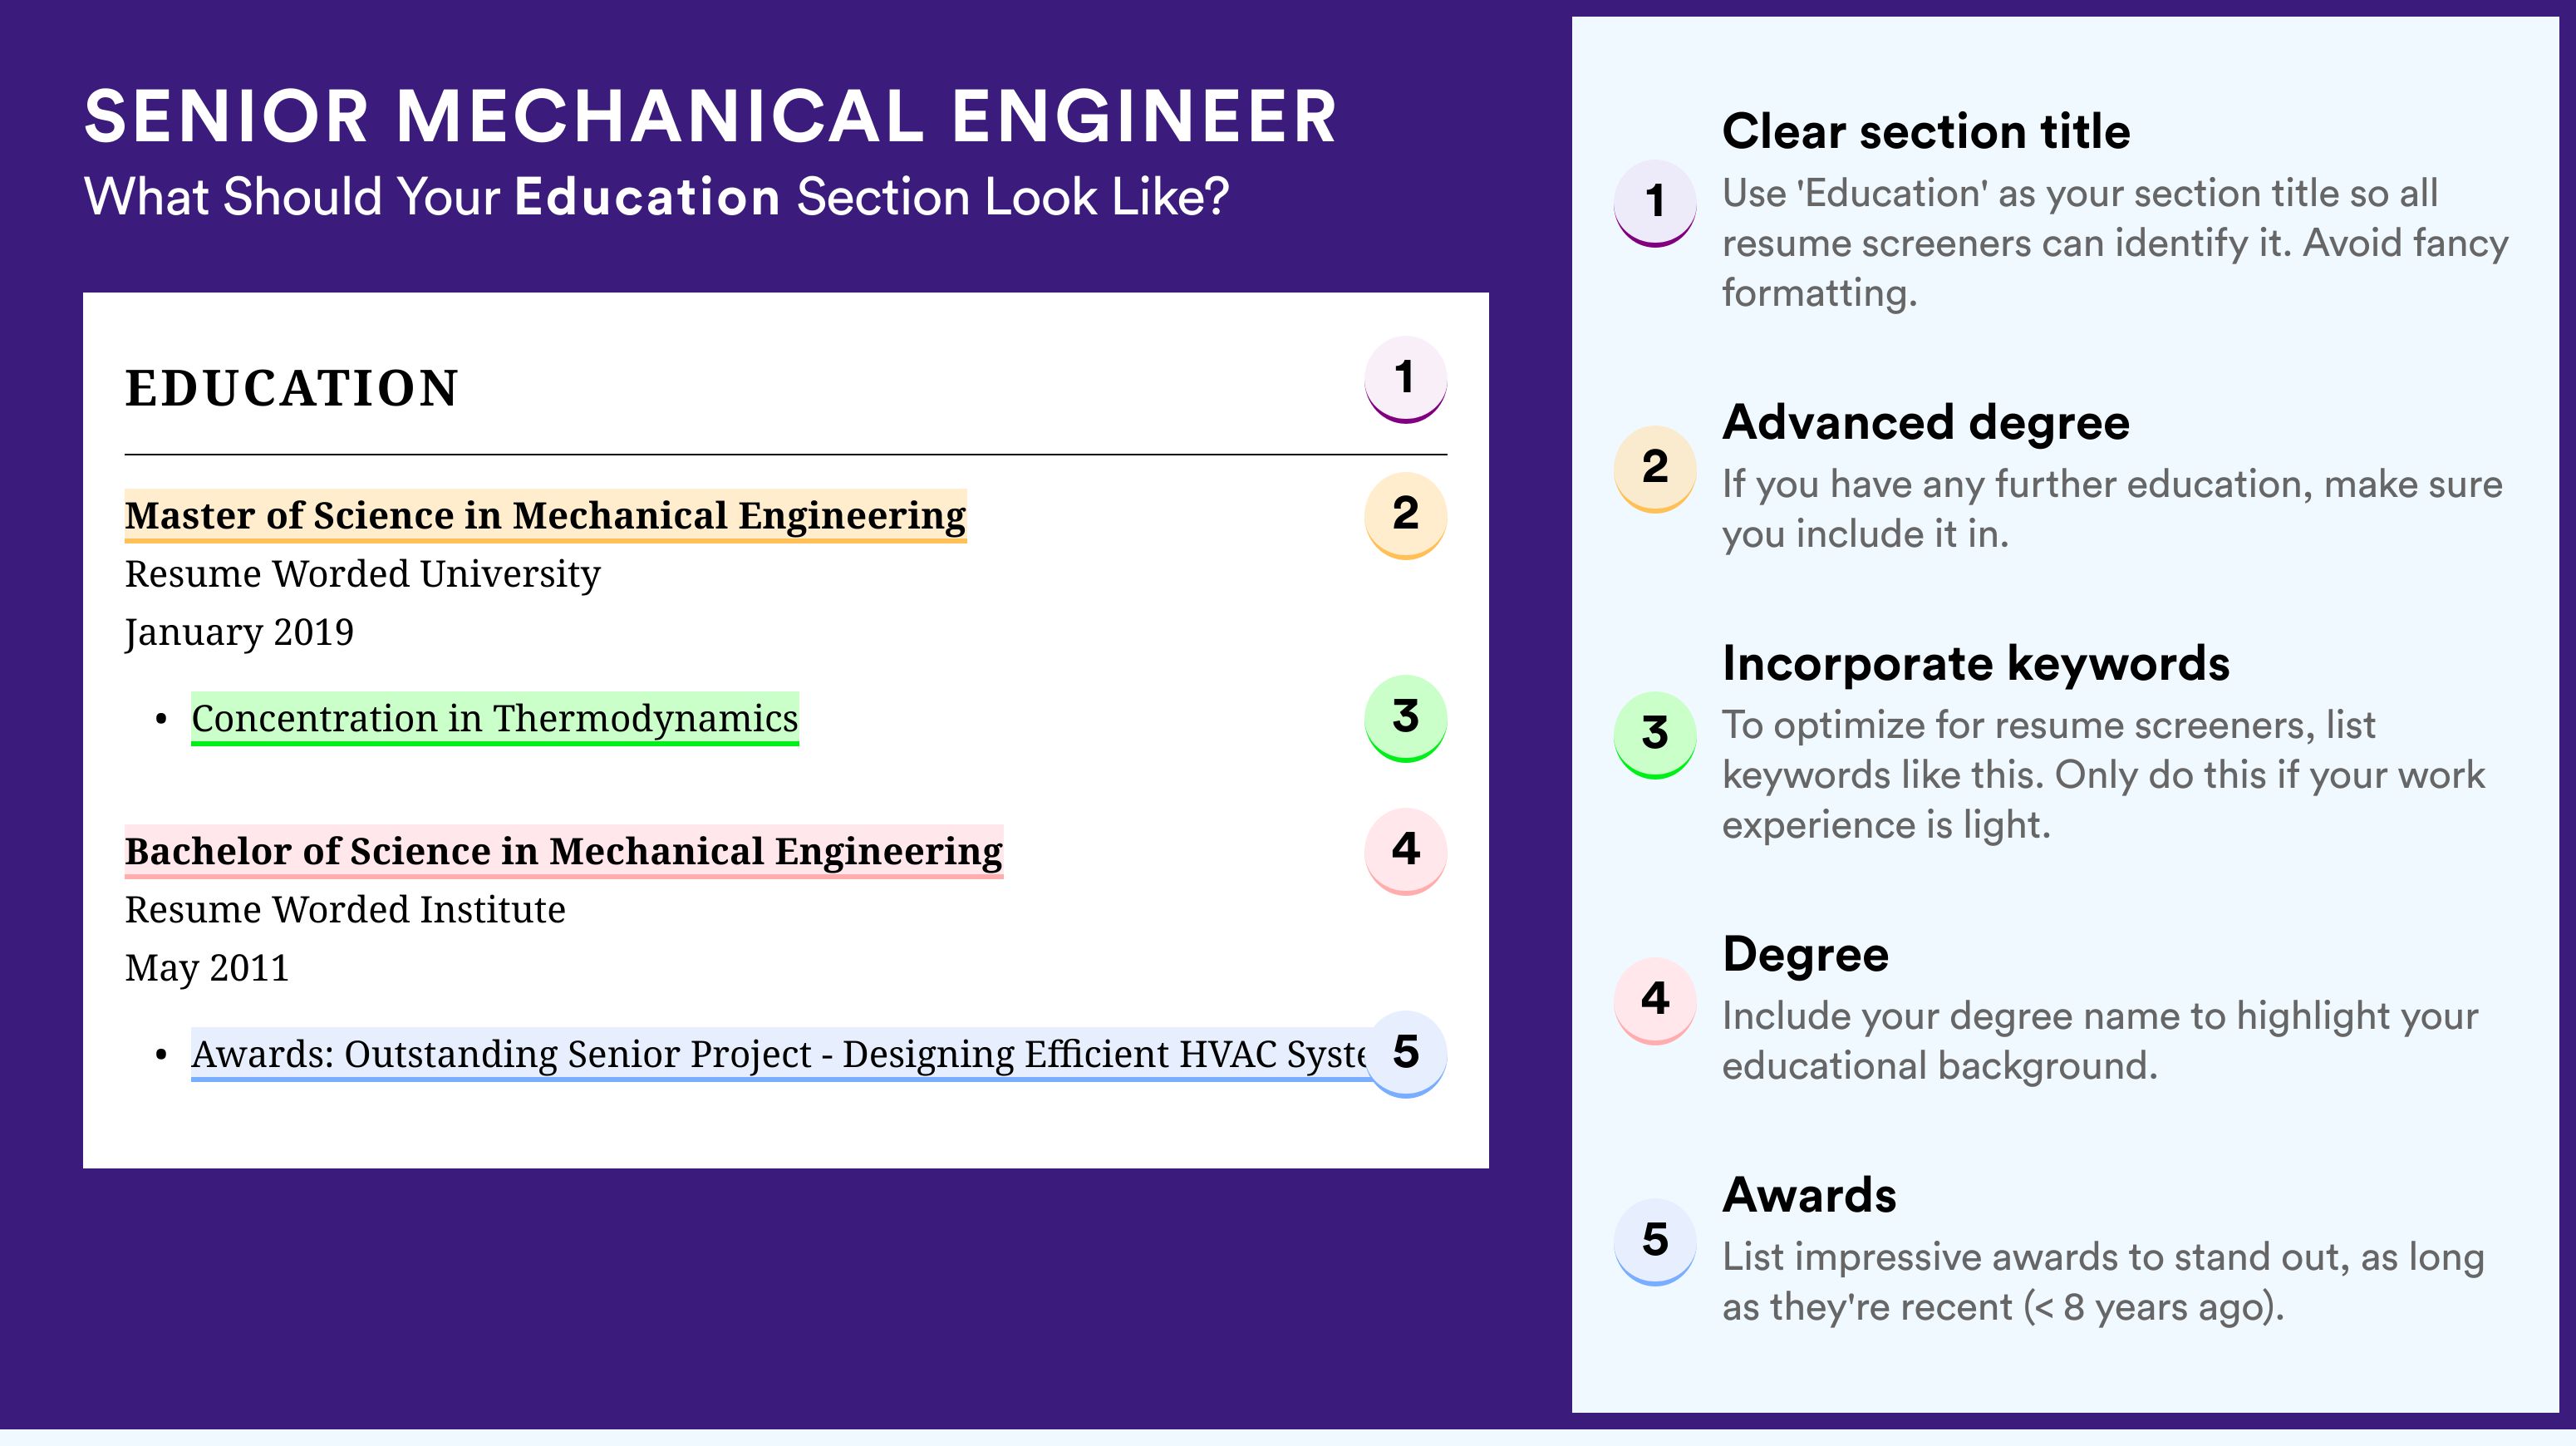Viewport: 2576px width, 1446px height.
Task: Select badge 1 next to Clear section title
Action: click(x=1655, y=202)
